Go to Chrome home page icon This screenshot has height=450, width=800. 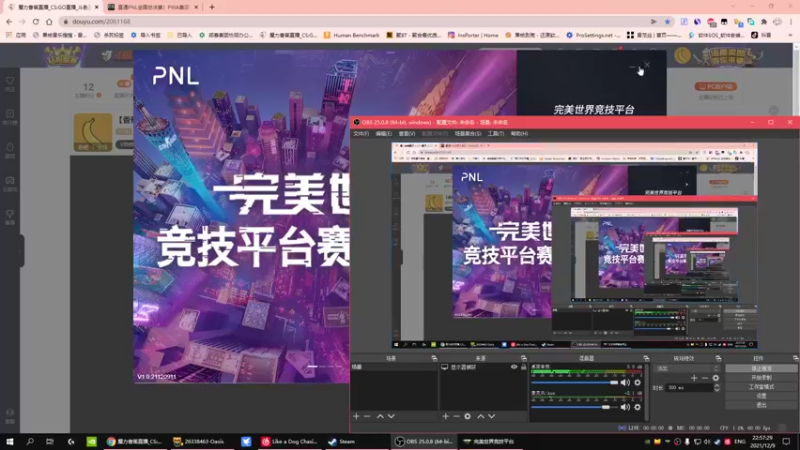(49, 21)
